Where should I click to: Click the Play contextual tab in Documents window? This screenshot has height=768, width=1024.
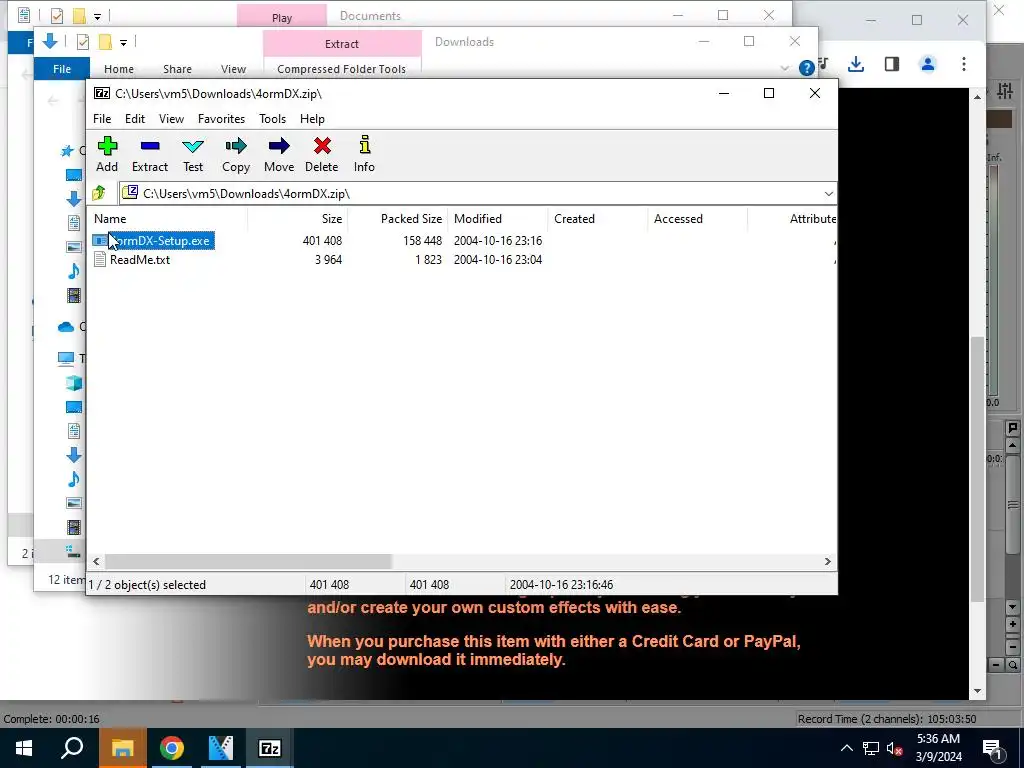click(282, 17)
